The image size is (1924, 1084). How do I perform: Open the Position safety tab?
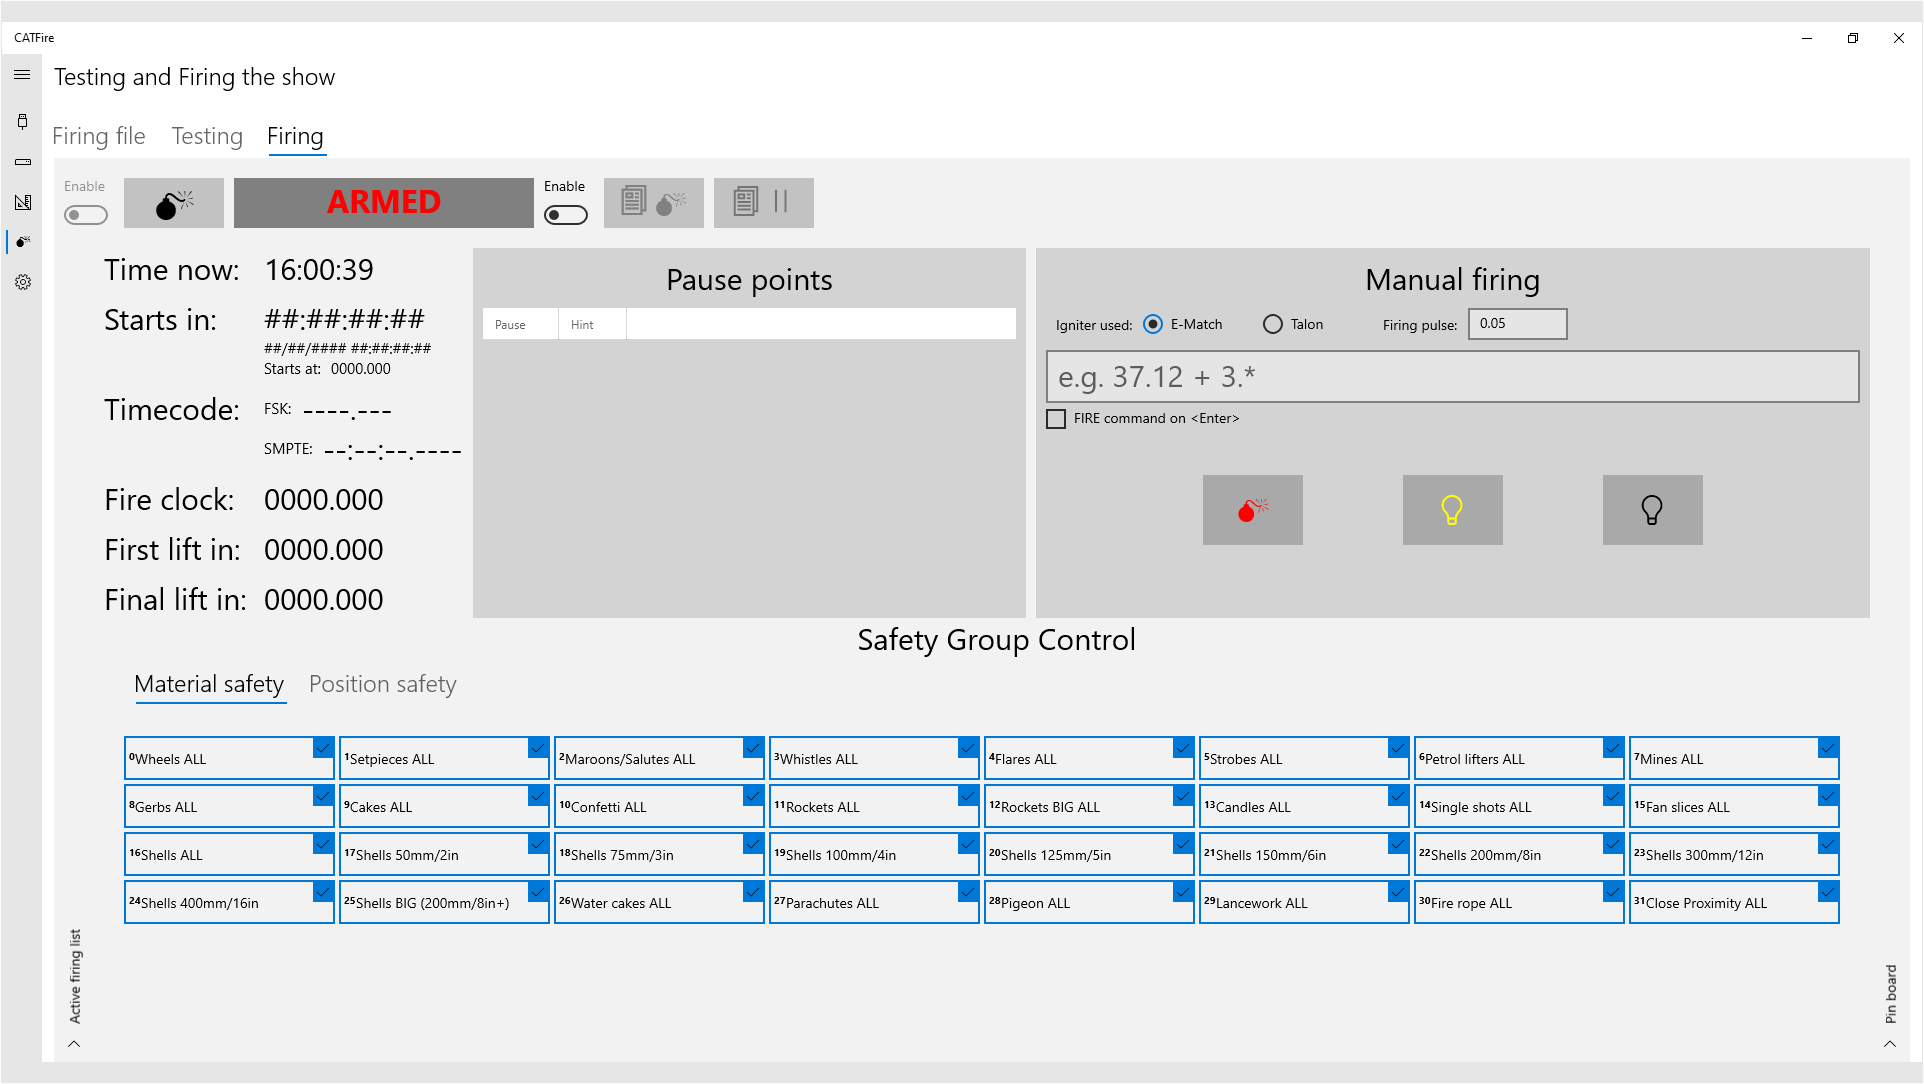click(382, 684)
